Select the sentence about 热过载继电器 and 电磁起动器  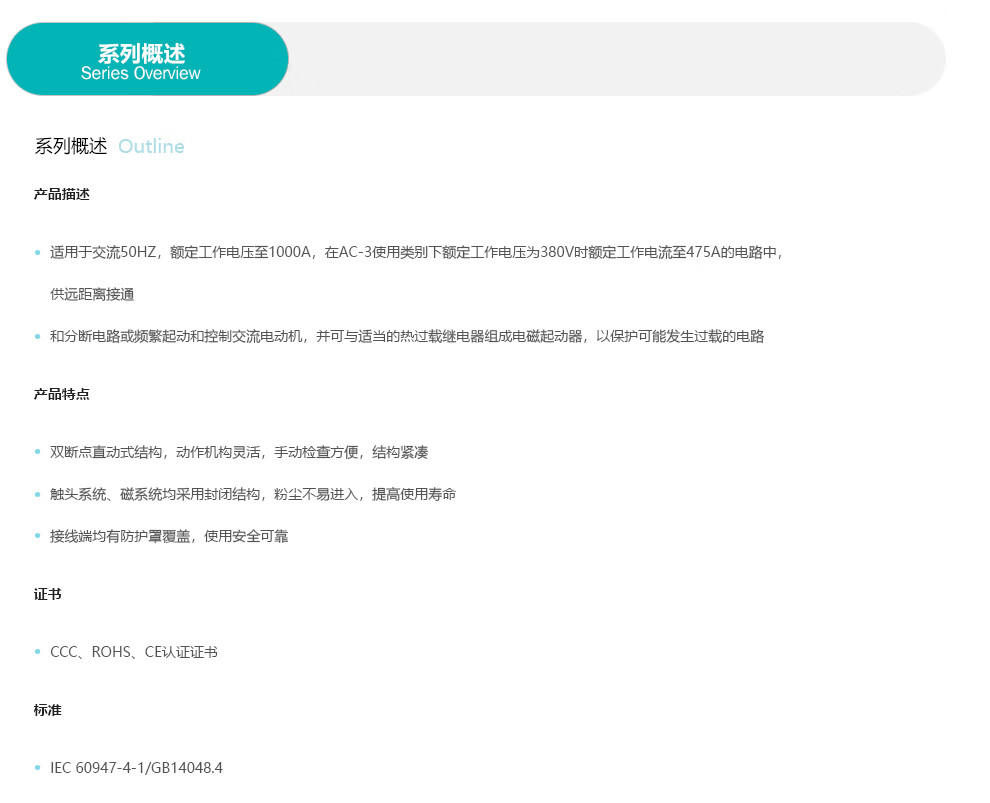pyautogui.click(x=407, y=337)
